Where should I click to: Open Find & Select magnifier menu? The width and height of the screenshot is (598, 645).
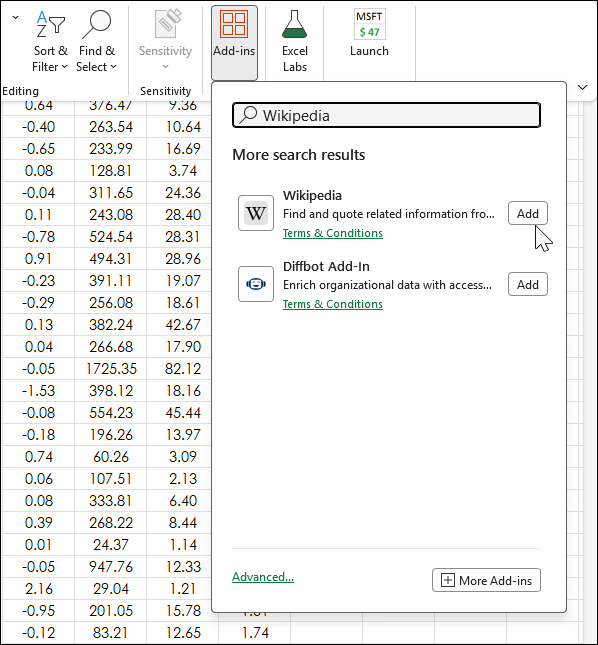tap(97, 42)
